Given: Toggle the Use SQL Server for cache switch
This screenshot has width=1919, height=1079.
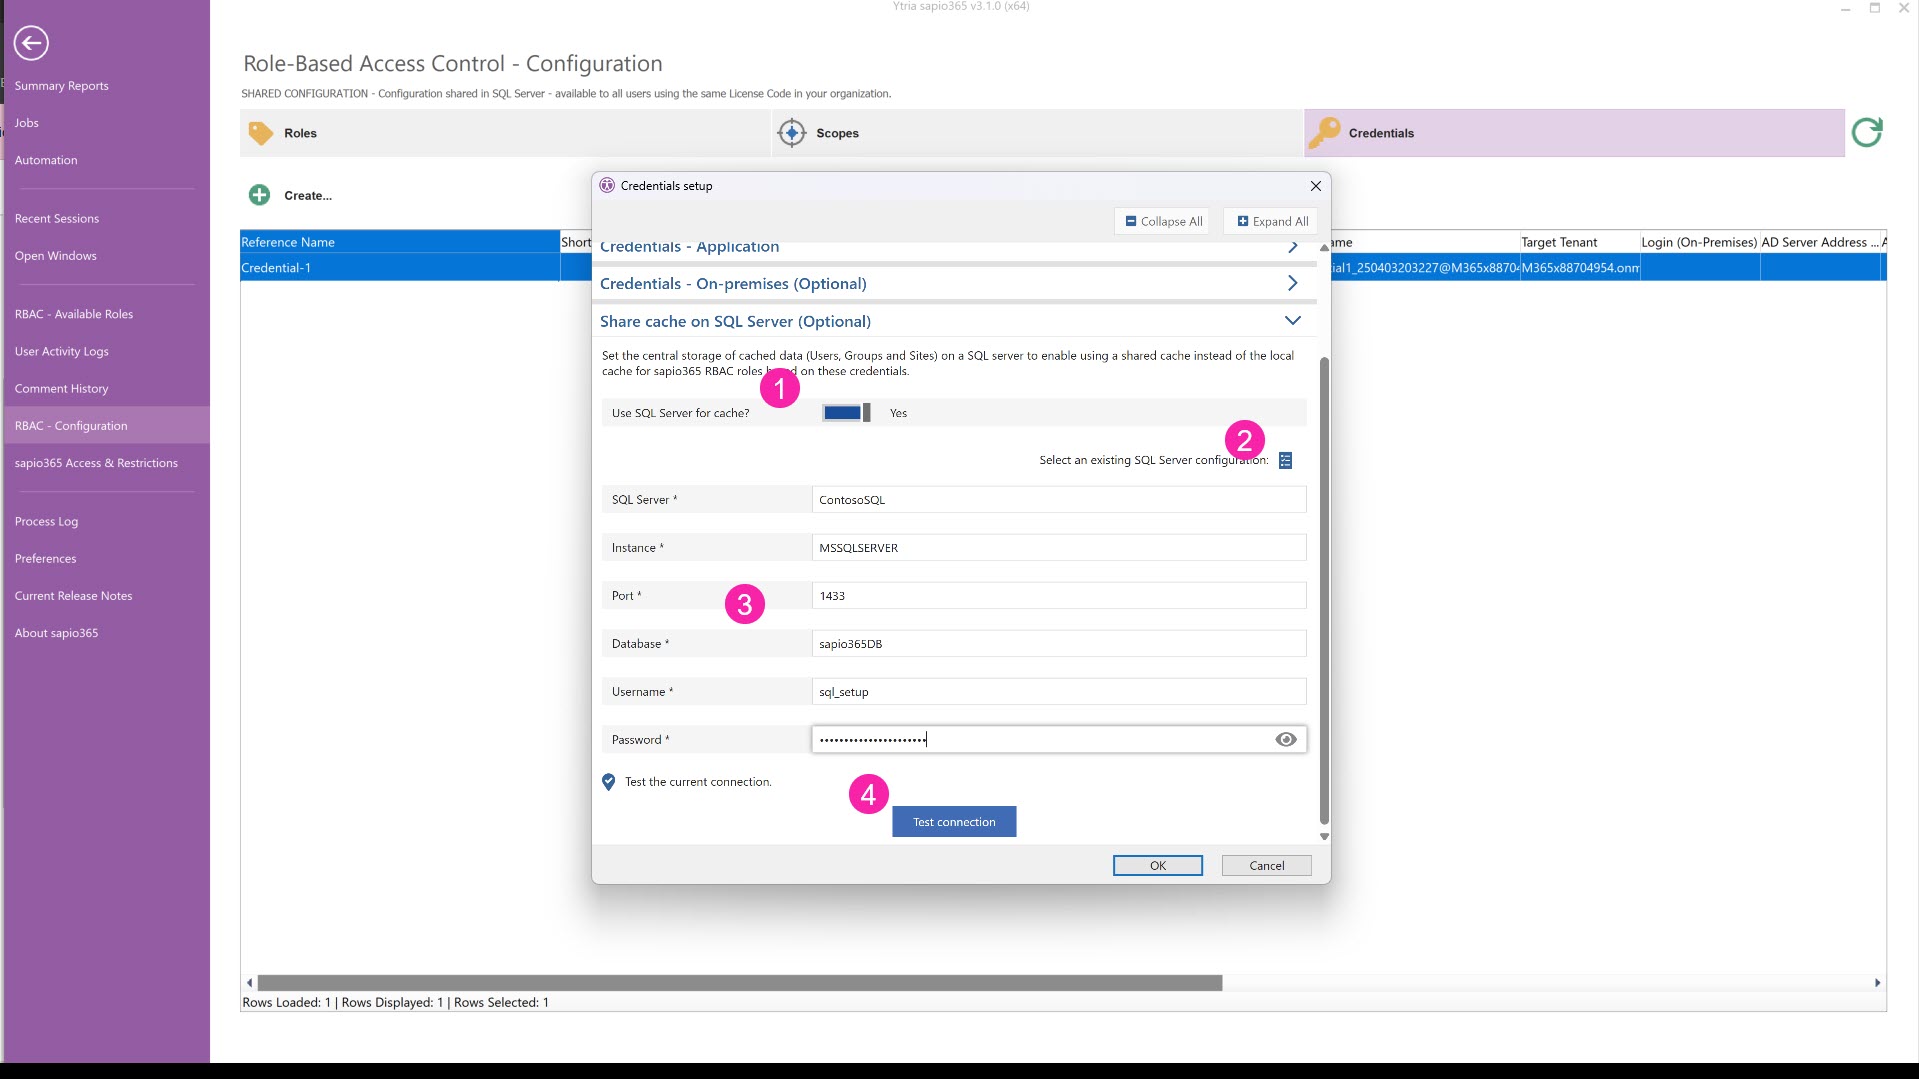Looking at the screenshot, I should pos(846,413).
